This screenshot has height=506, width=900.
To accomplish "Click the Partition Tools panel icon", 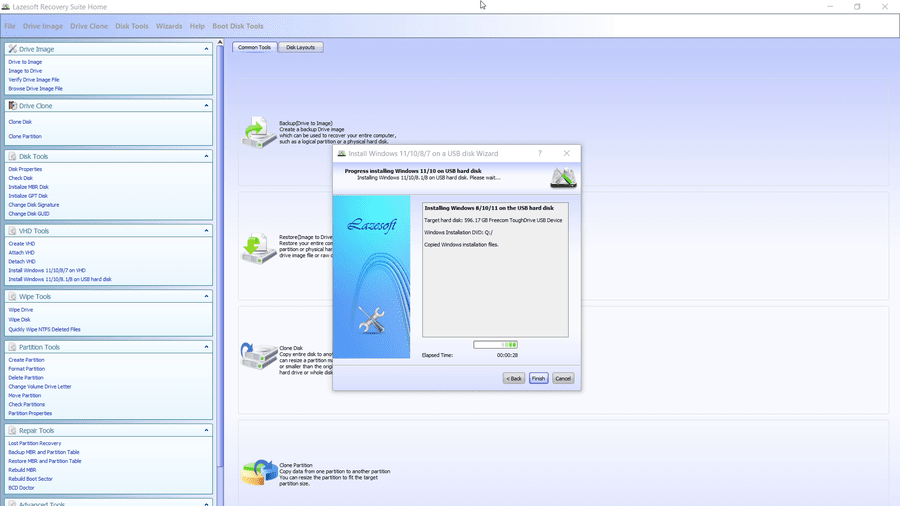I will (12, 347).
